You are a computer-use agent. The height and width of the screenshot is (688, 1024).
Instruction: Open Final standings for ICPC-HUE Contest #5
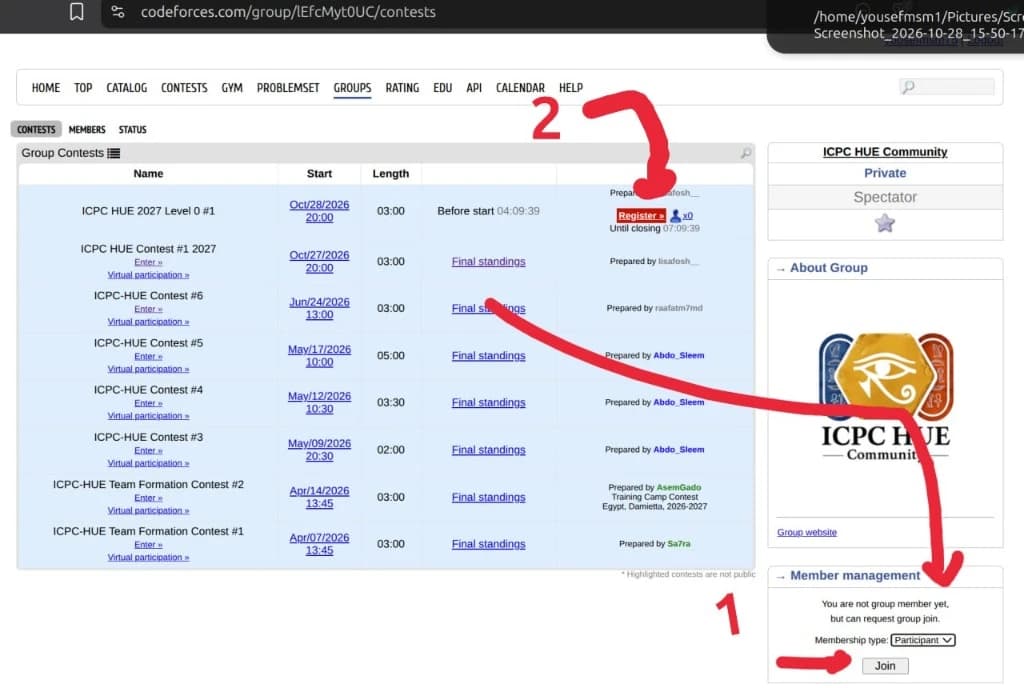pyautogui.click(x=488, y=355)
